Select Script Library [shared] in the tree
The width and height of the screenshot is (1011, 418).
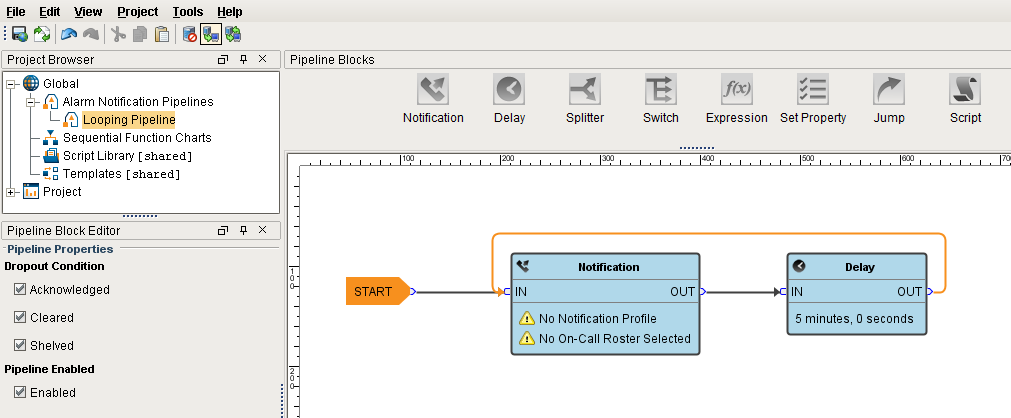(128, 155)
